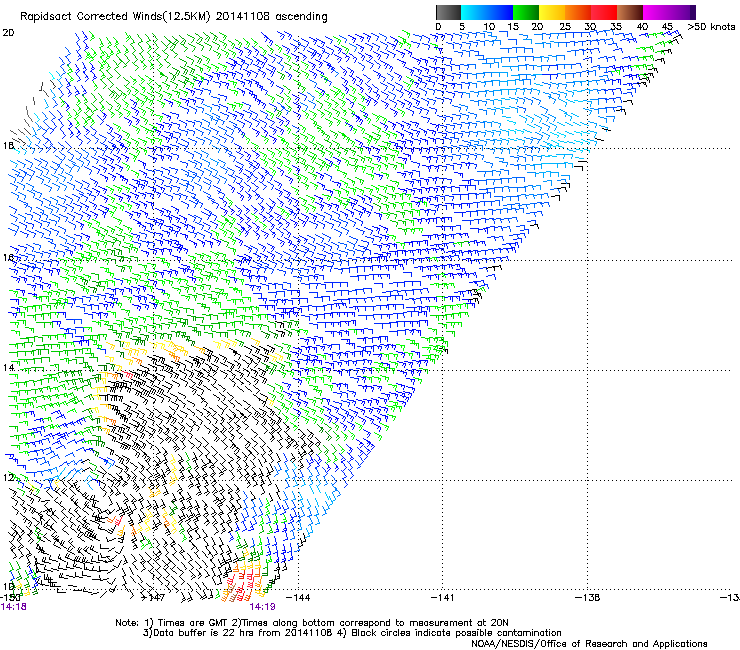Viewport: 740px width, 650px height.
Task: Click the latitude label '18'
Action: [x=8, y=145]
